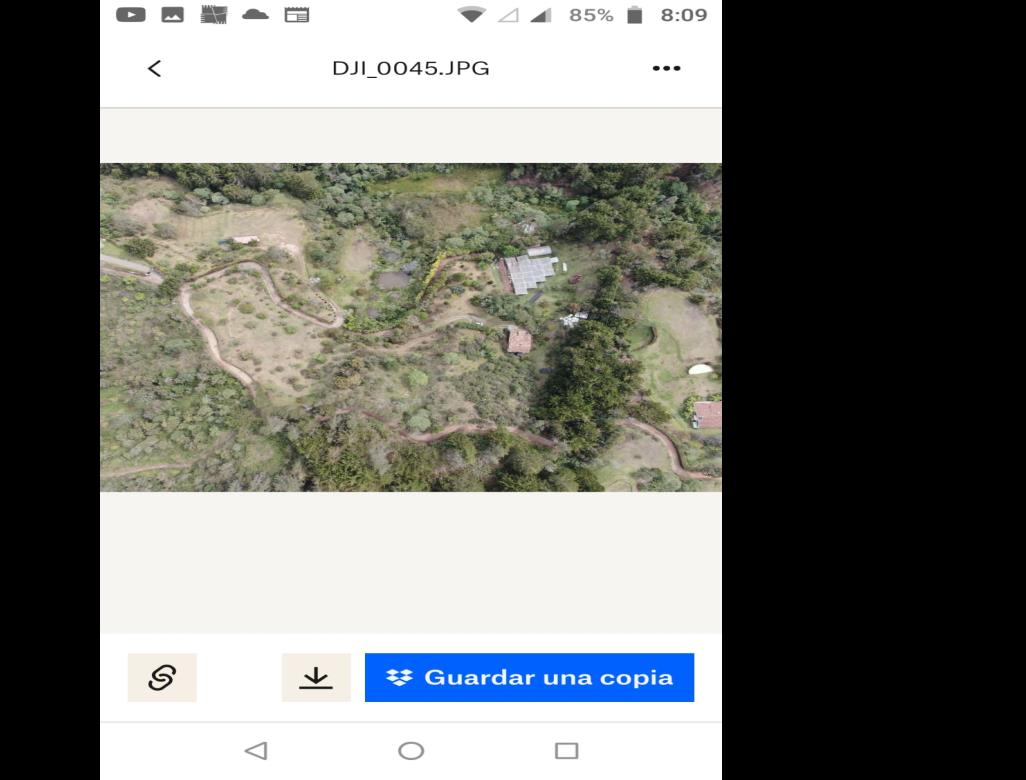Tap the picture notification icon in status bar
Image resolution: width=1026 pixels, height=780 pixels.
coord(171,15)
